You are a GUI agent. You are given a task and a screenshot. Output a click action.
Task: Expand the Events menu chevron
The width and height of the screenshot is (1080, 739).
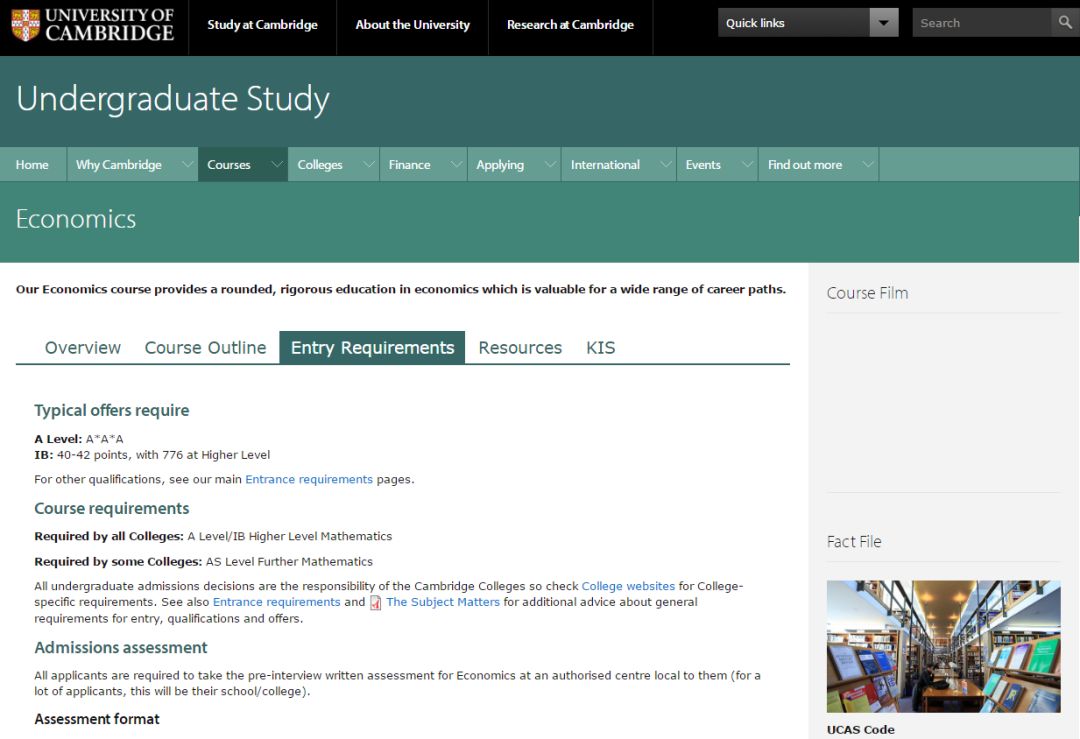(x=747, y=165)
